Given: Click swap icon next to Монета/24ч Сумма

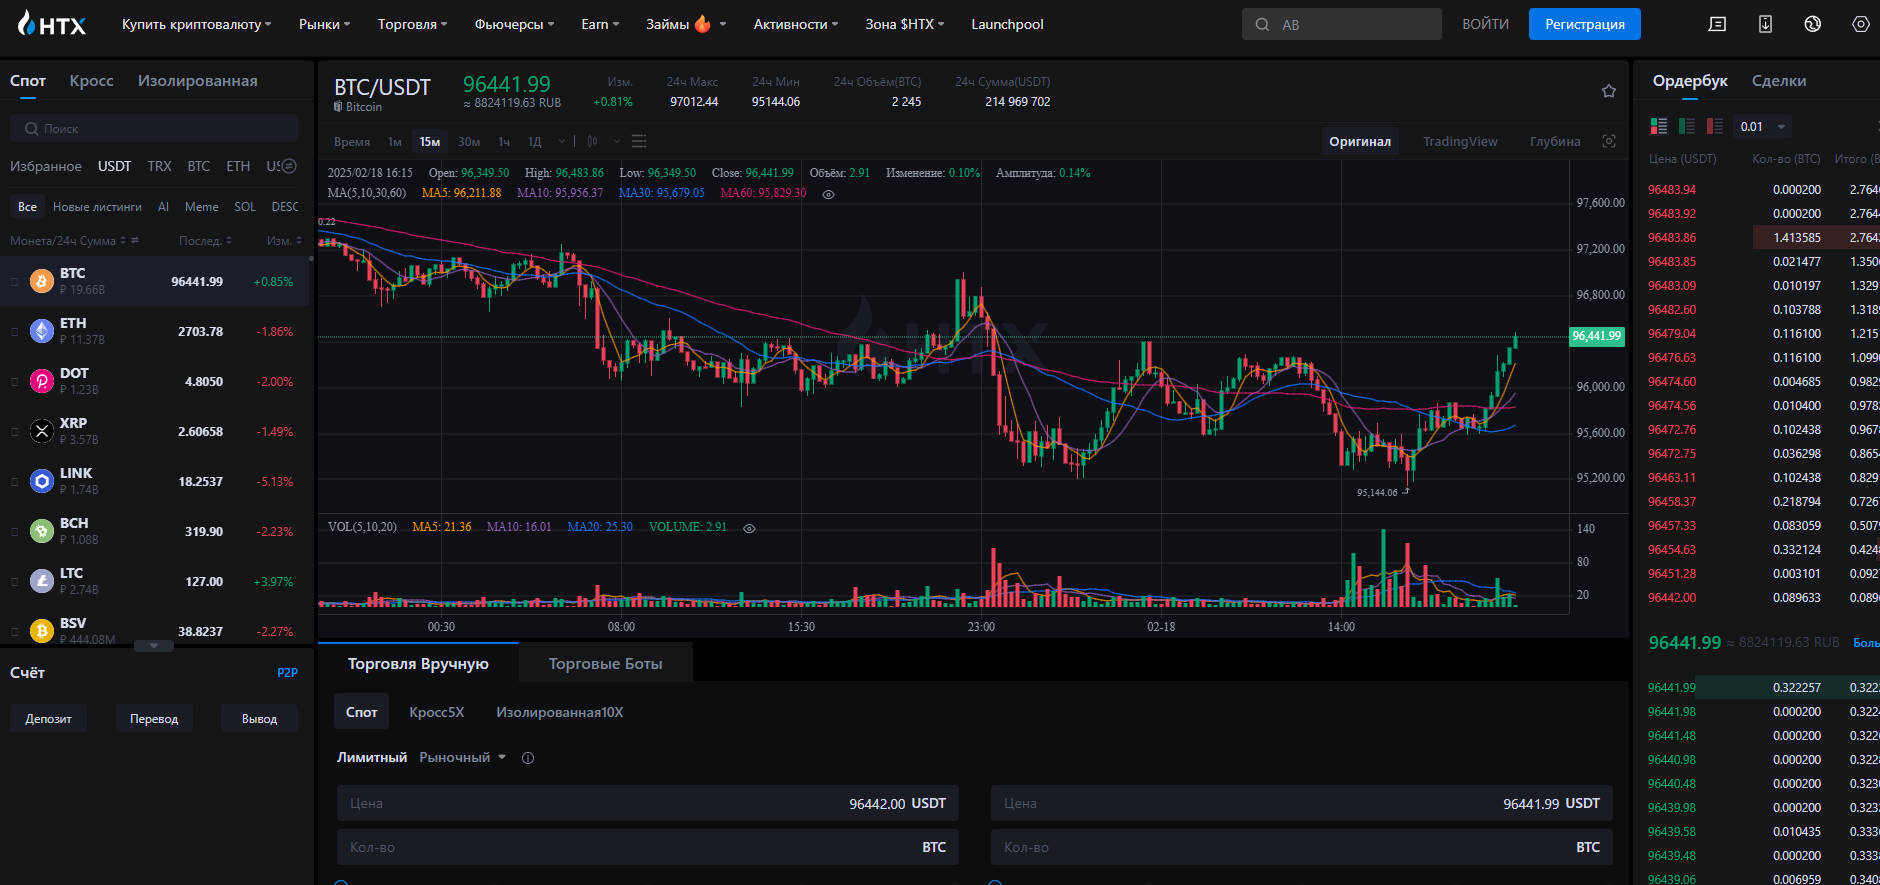Looking at the screenshot, I should point(135,240).
